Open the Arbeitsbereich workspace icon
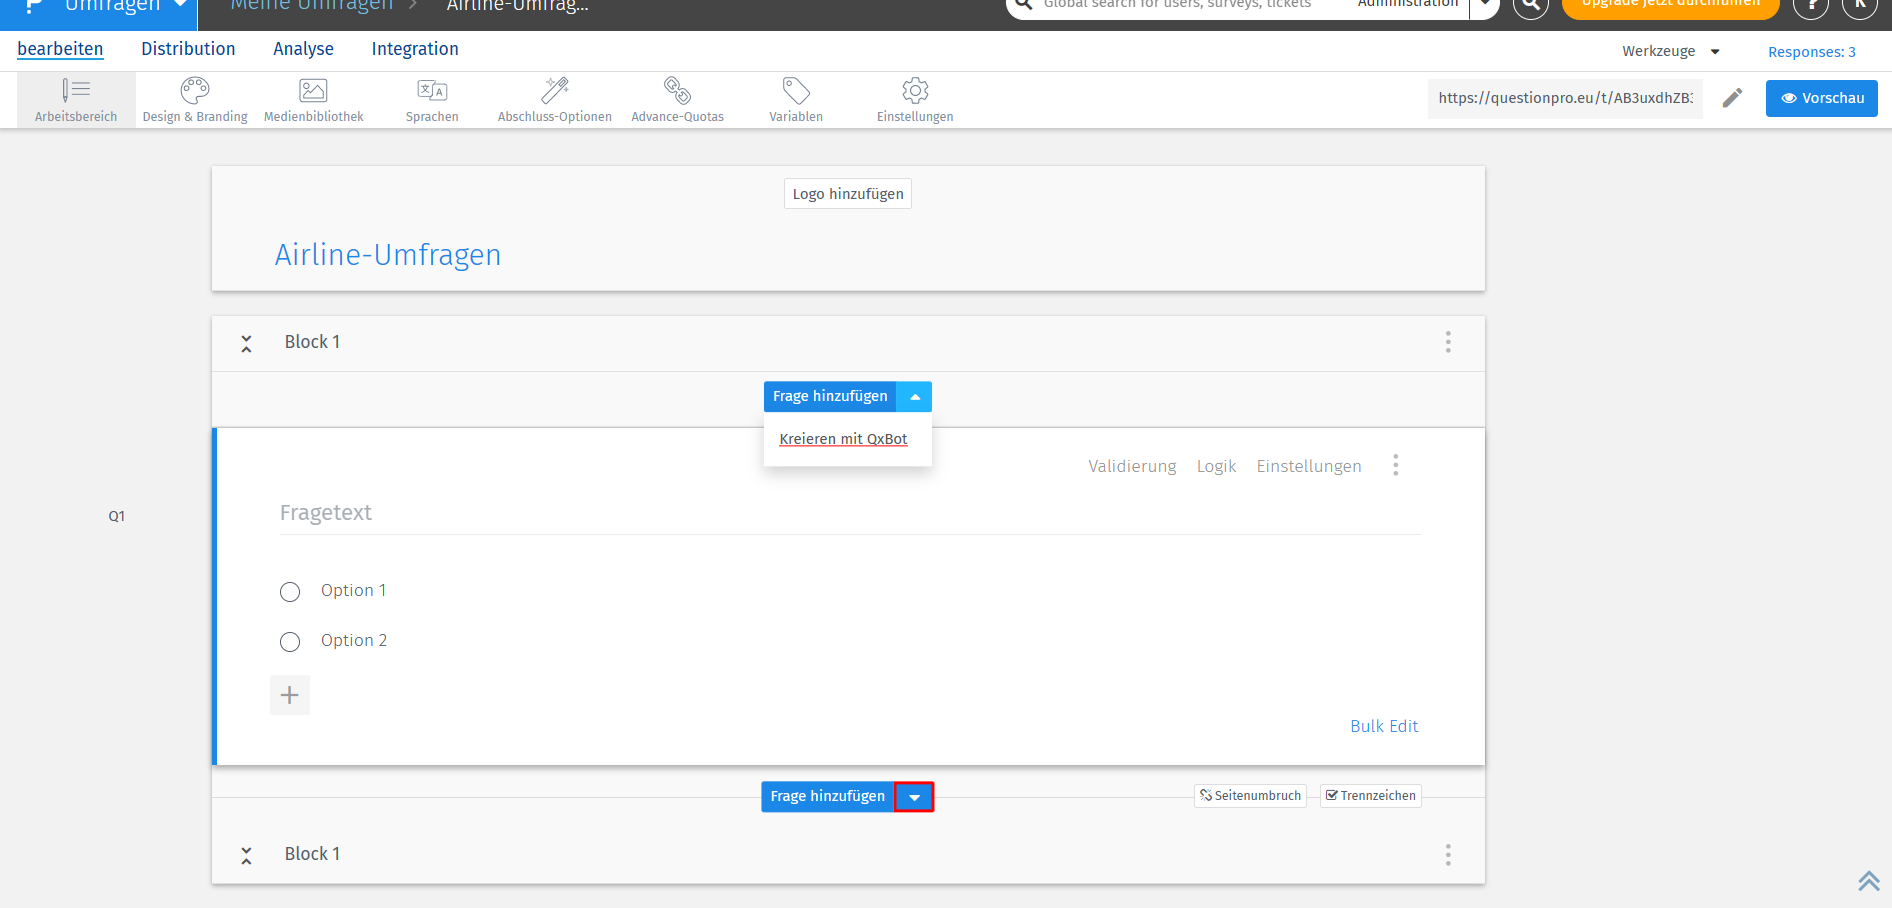 pyautogui.click(x=76, y=91)
